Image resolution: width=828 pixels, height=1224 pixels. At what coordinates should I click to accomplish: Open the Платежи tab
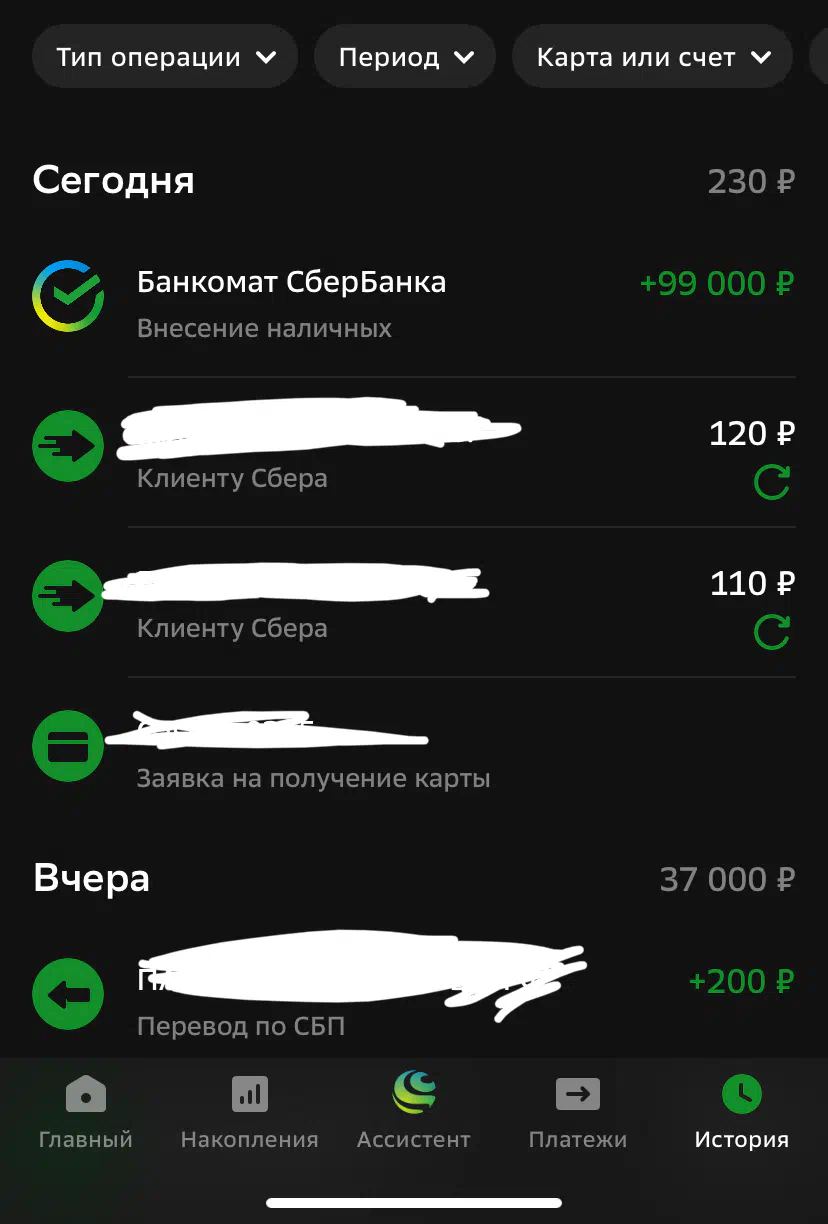(578, 1110)
